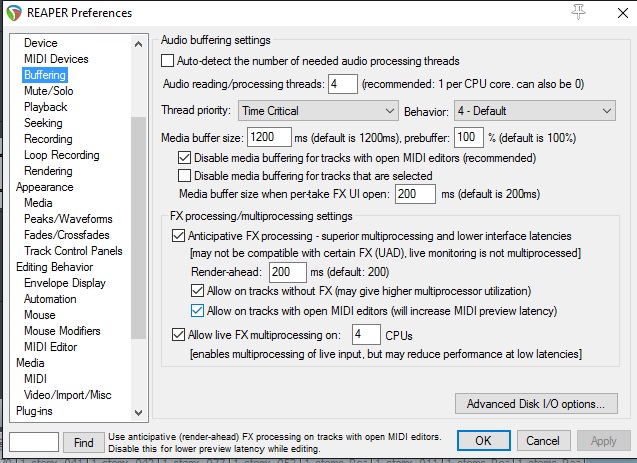Toggle allow on tracks without FX
Viewport: 637px width, 463px height.
coord(197,291)
